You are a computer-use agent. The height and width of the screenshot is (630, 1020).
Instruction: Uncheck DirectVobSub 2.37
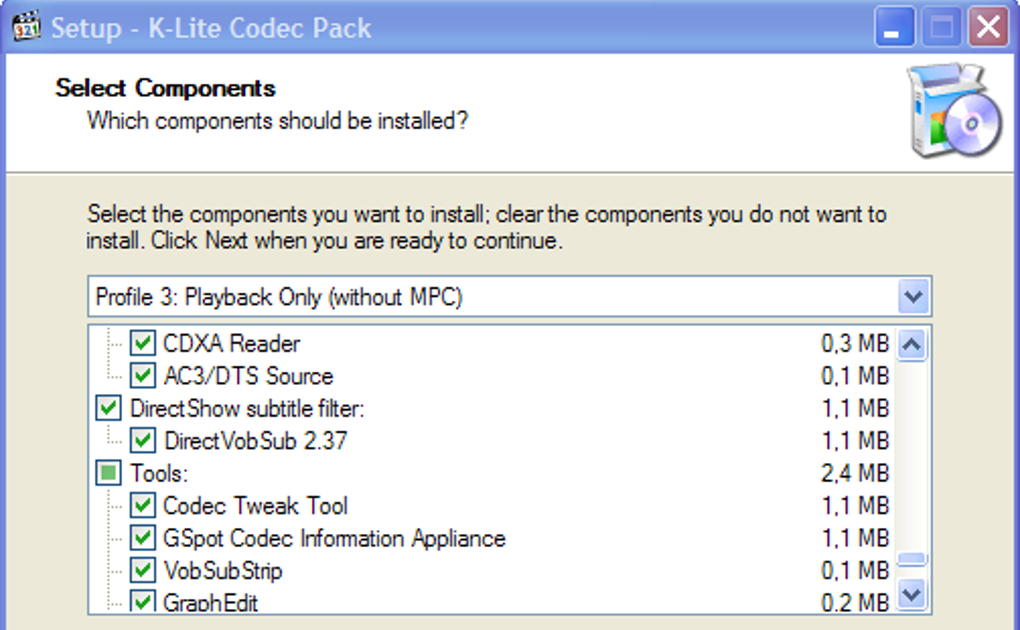[142, 441]
